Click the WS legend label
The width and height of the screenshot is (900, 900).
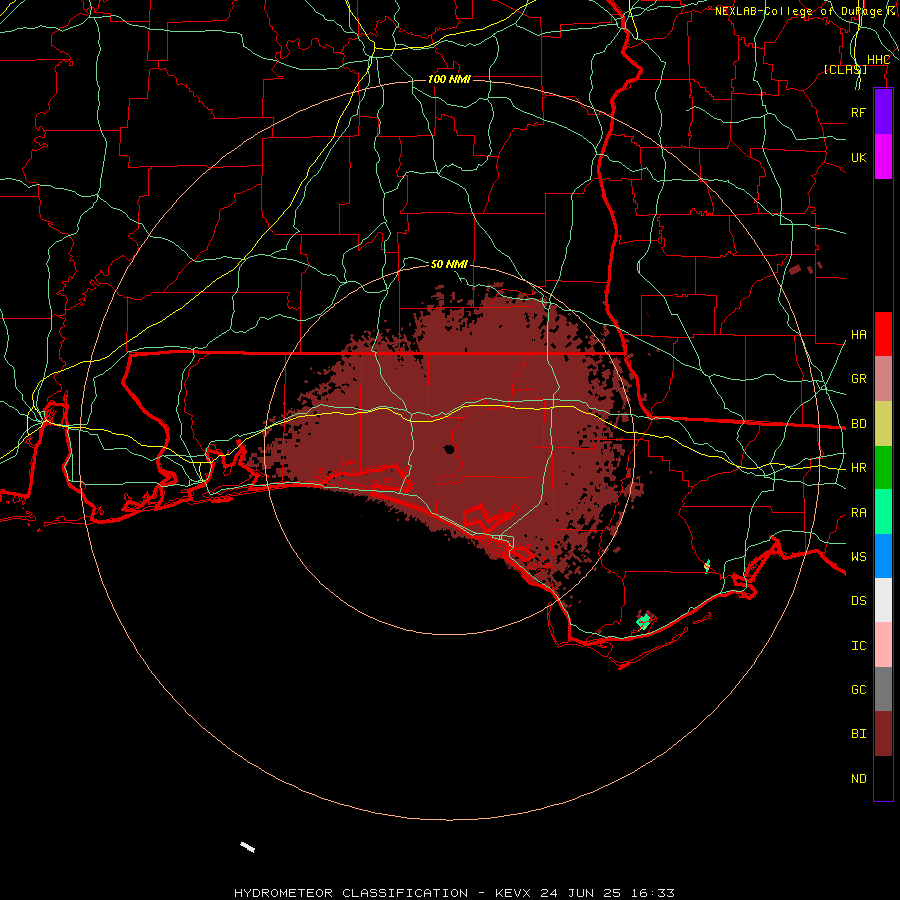(x=858, y=557)
